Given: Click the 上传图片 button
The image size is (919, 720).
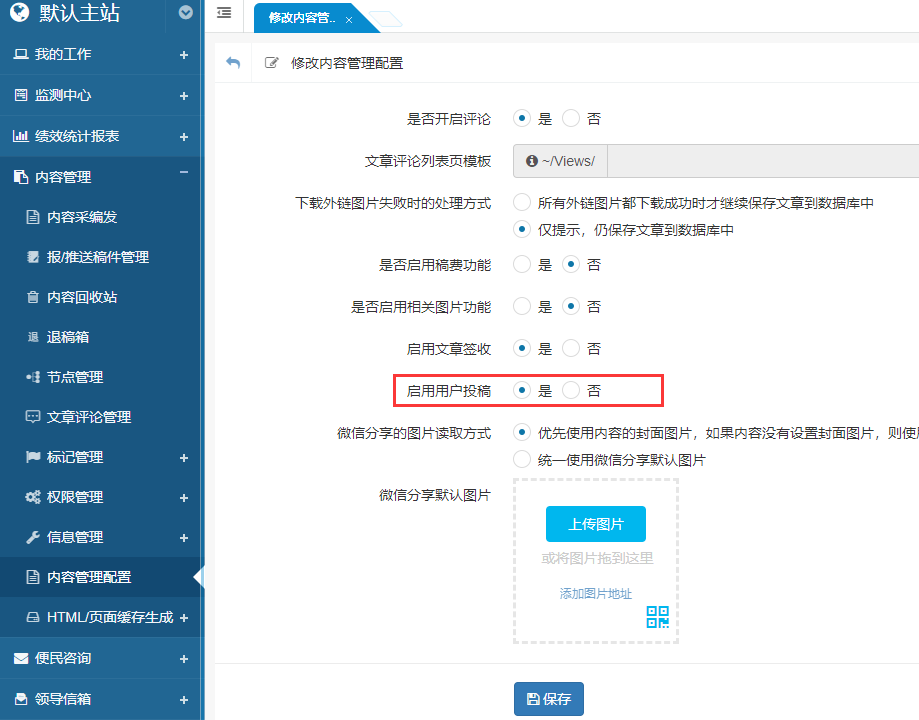Looking at the screenshot, I should click(x=596, y=524).
